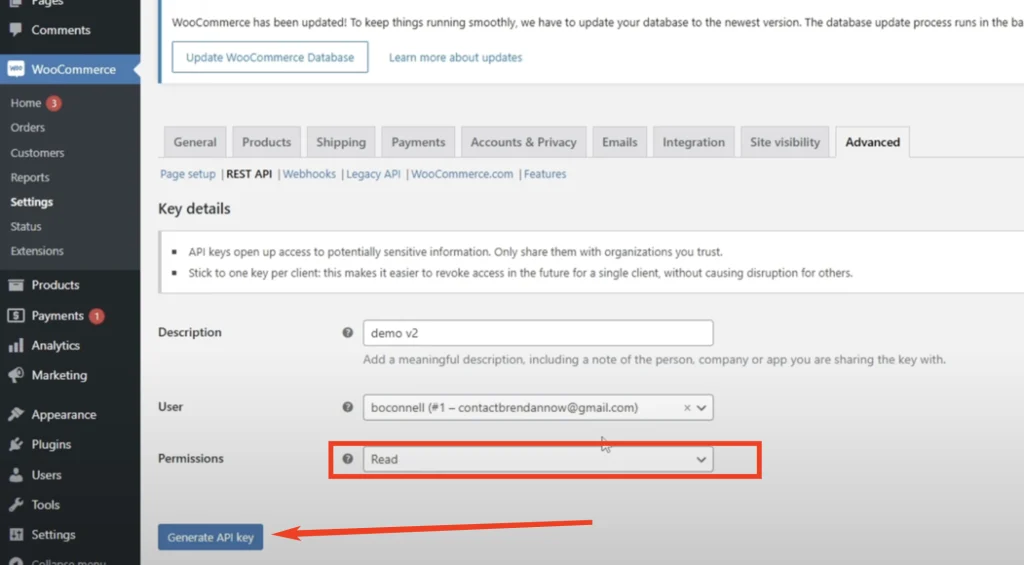
Task: Clear the selected user with the x icon
Action: tap(687, 408)
